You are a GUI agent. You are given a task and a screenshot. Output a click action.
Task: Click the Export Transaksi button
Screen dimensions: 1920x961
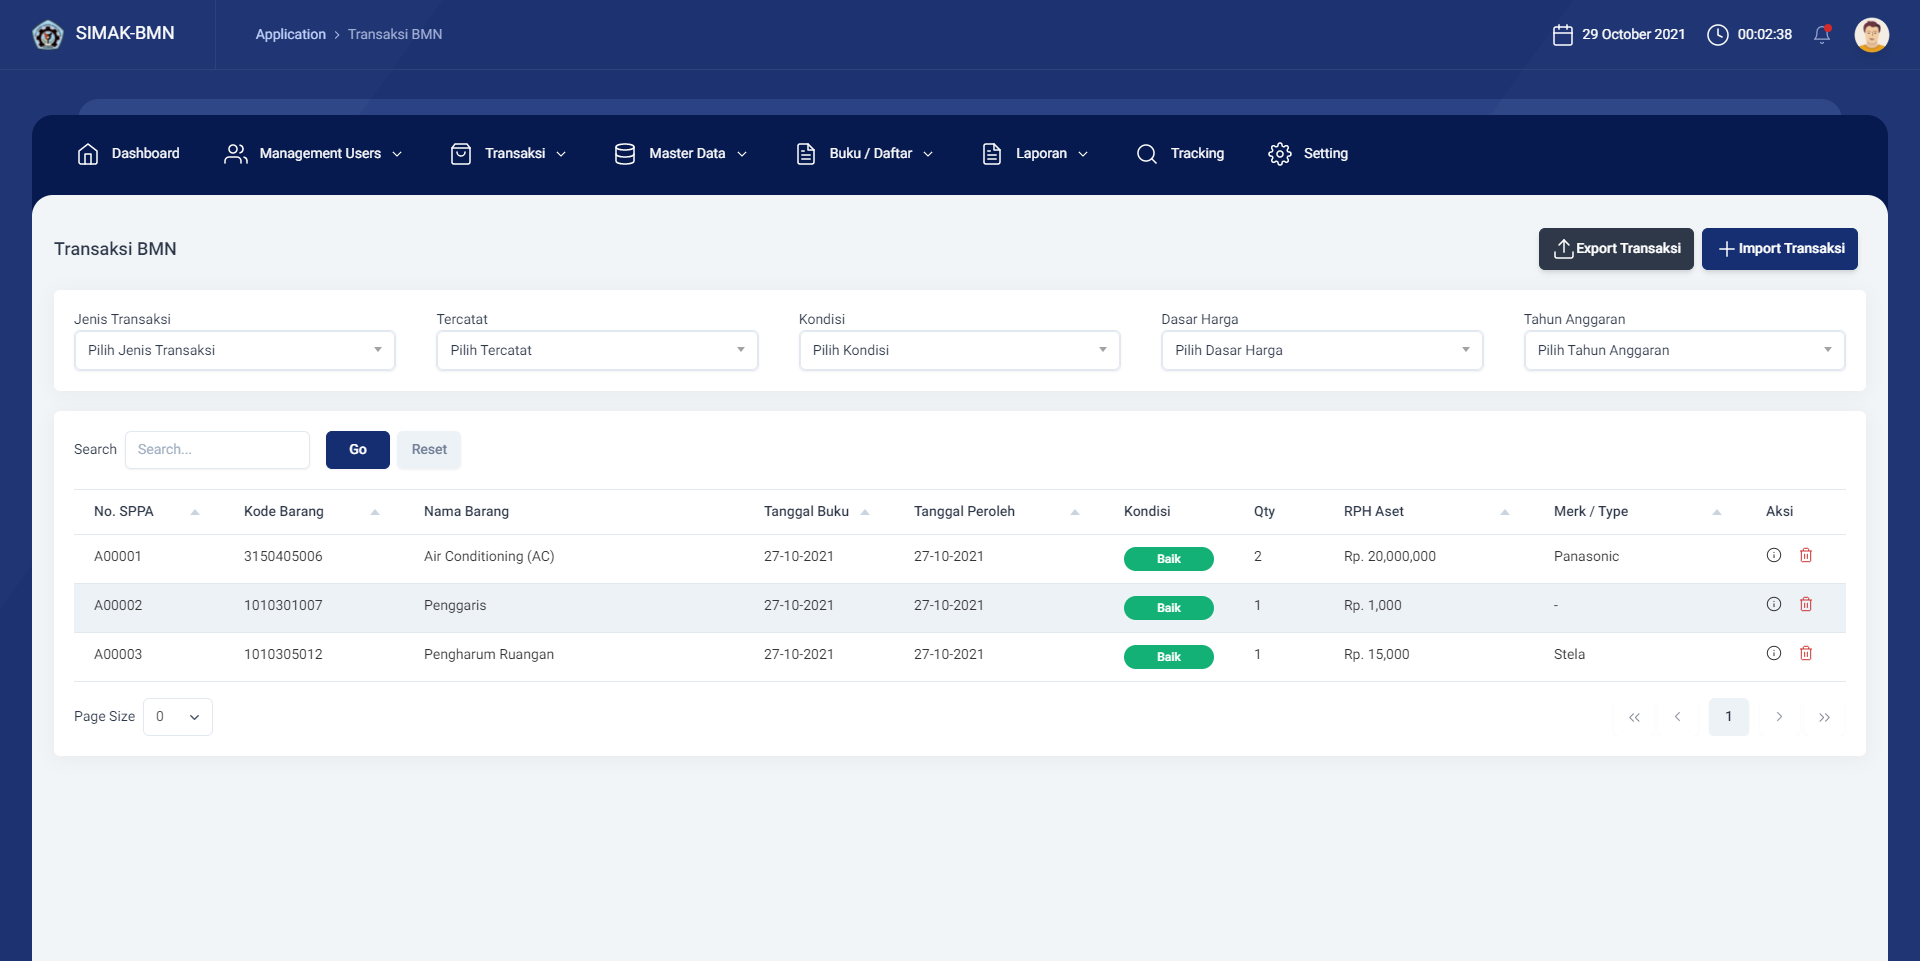(x=1615, y=249)
